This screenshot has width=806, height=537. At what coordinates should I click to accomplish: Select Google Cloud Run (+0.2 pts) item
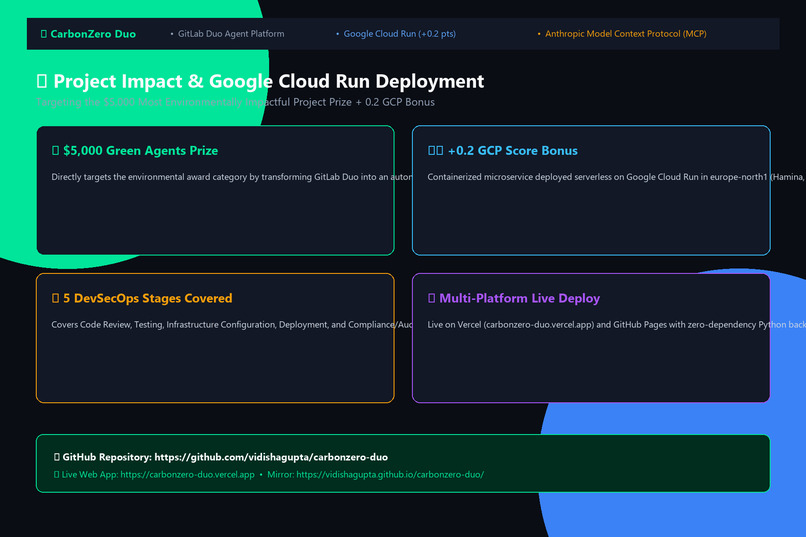[399, 34]
